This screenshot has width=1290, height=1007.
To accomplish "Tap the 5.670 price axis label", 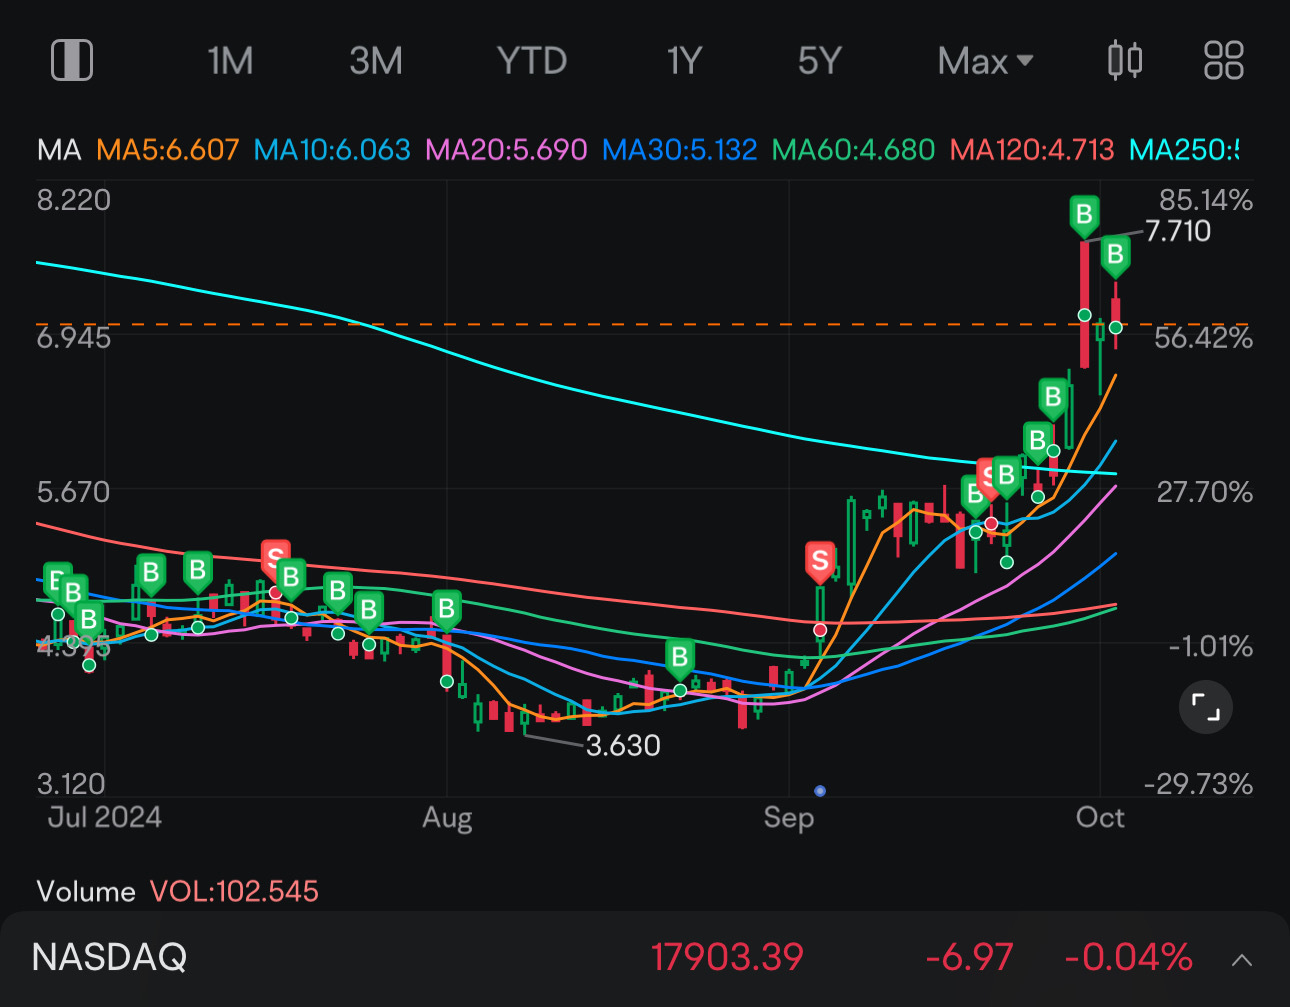I will [x=74, y=492].
